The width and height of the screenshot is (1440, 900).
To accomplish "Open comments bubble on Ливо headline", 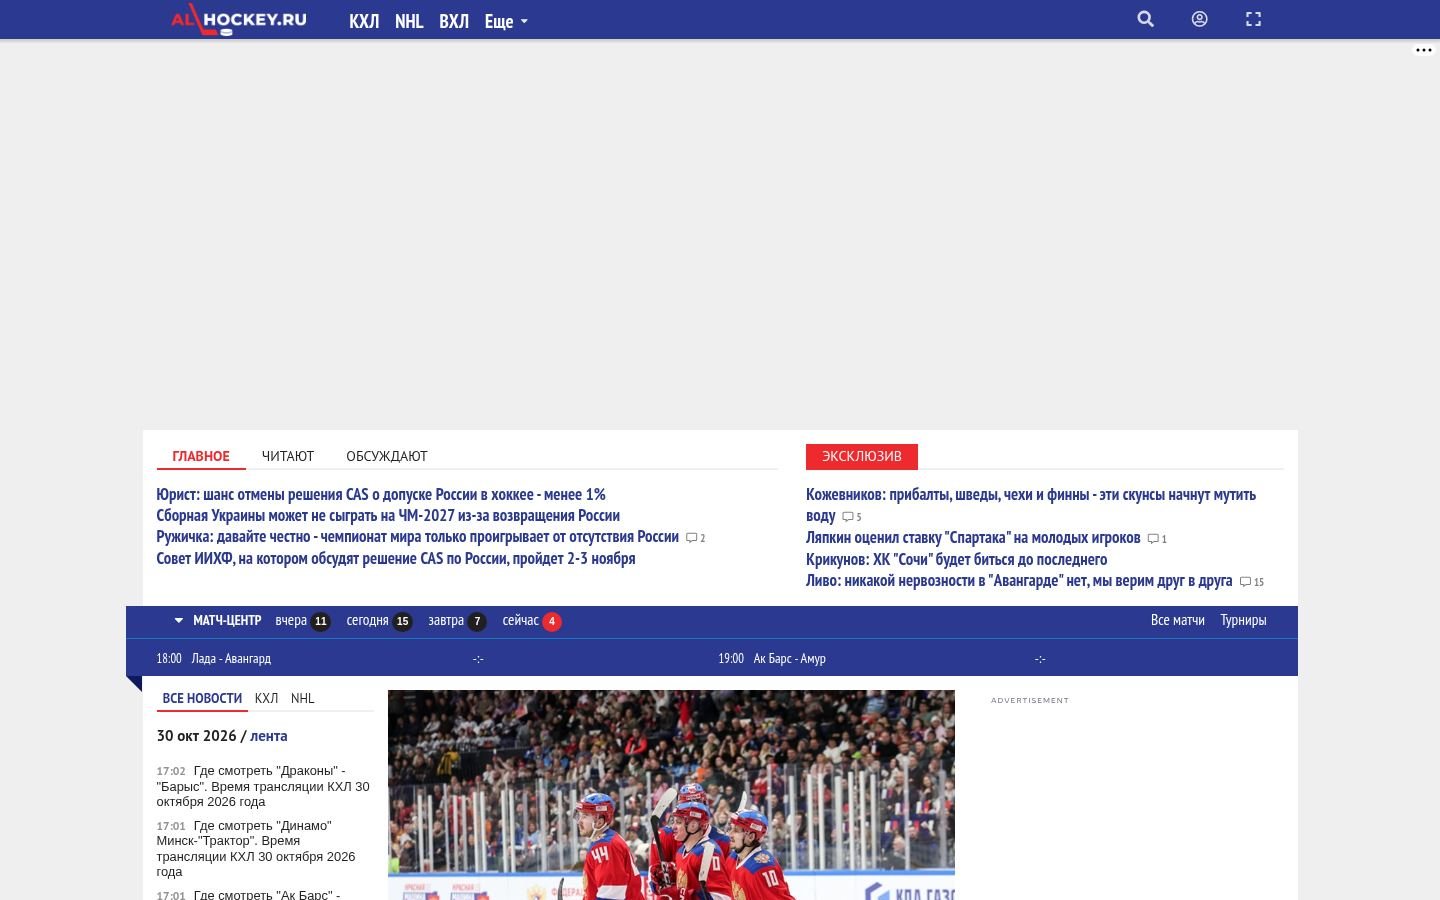I will (1251, 582).
